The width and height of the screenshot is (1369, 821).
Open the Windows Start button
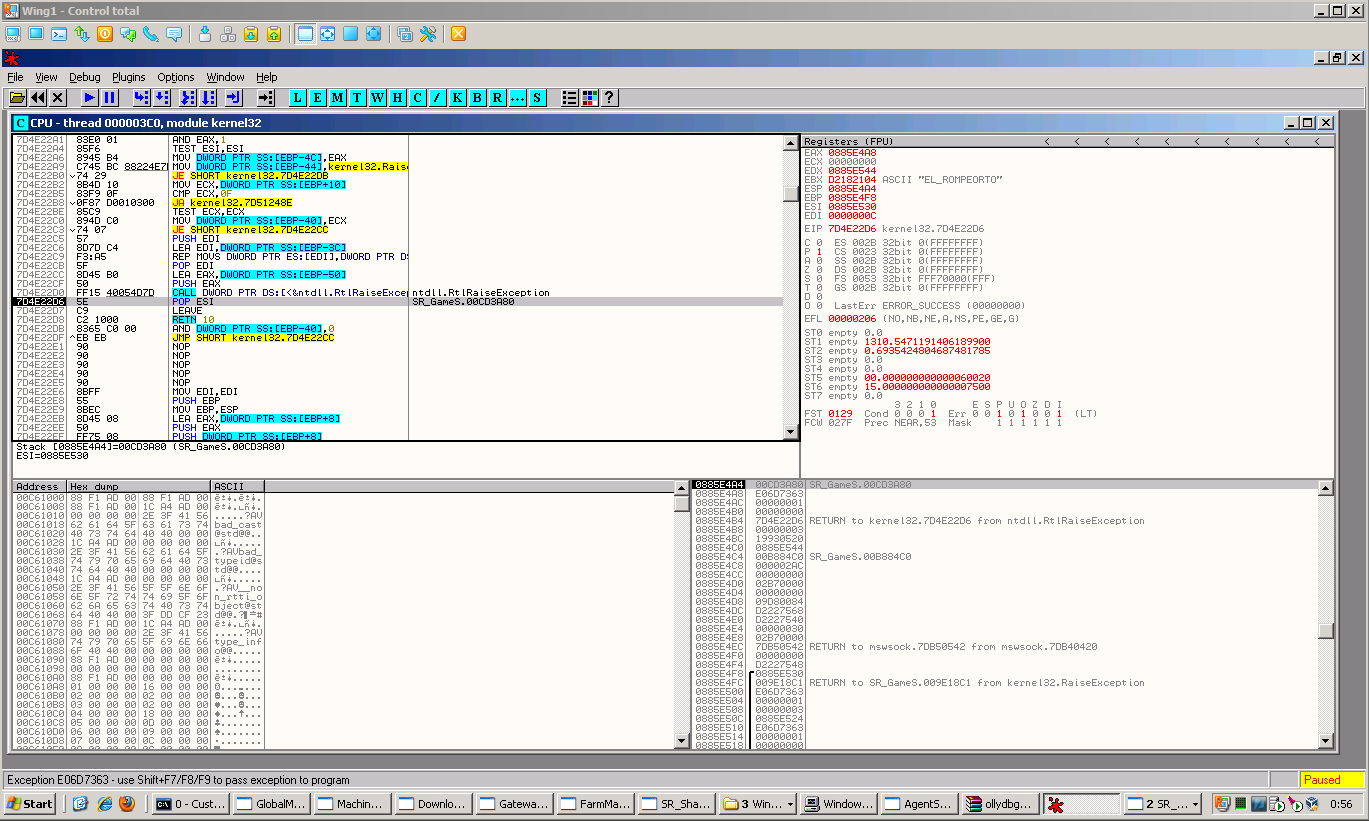pos(32,803)
